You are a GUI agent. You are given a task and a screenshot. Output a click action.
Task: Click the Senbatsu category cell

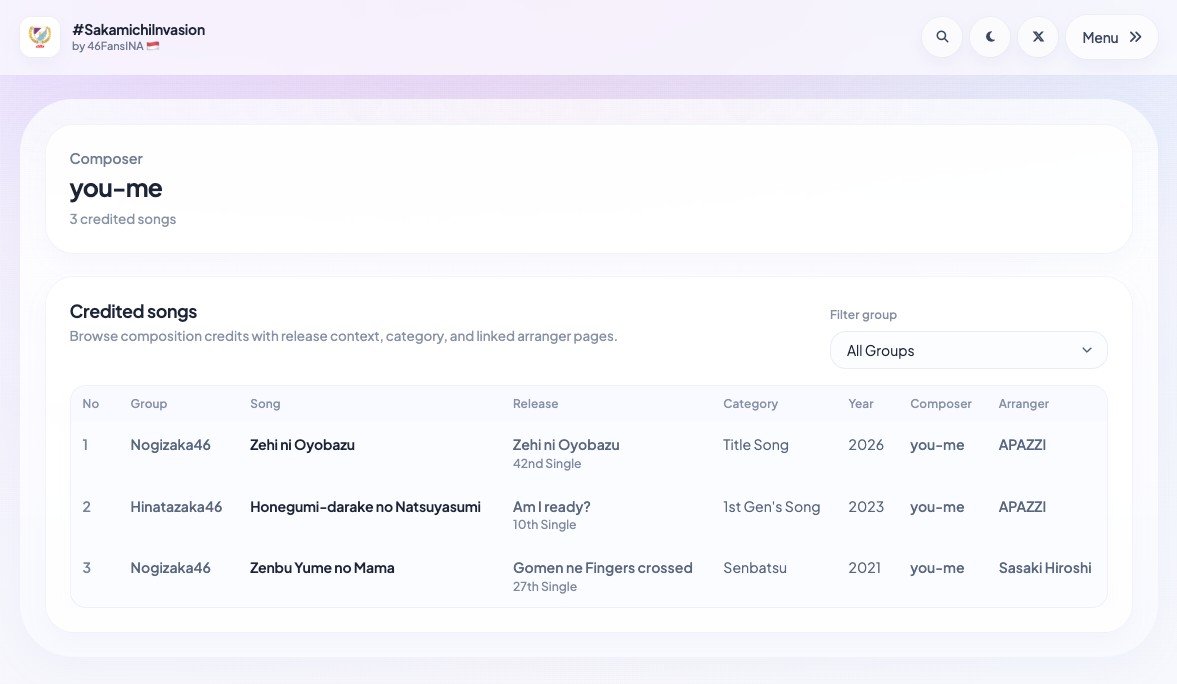[x=755, y=568]
